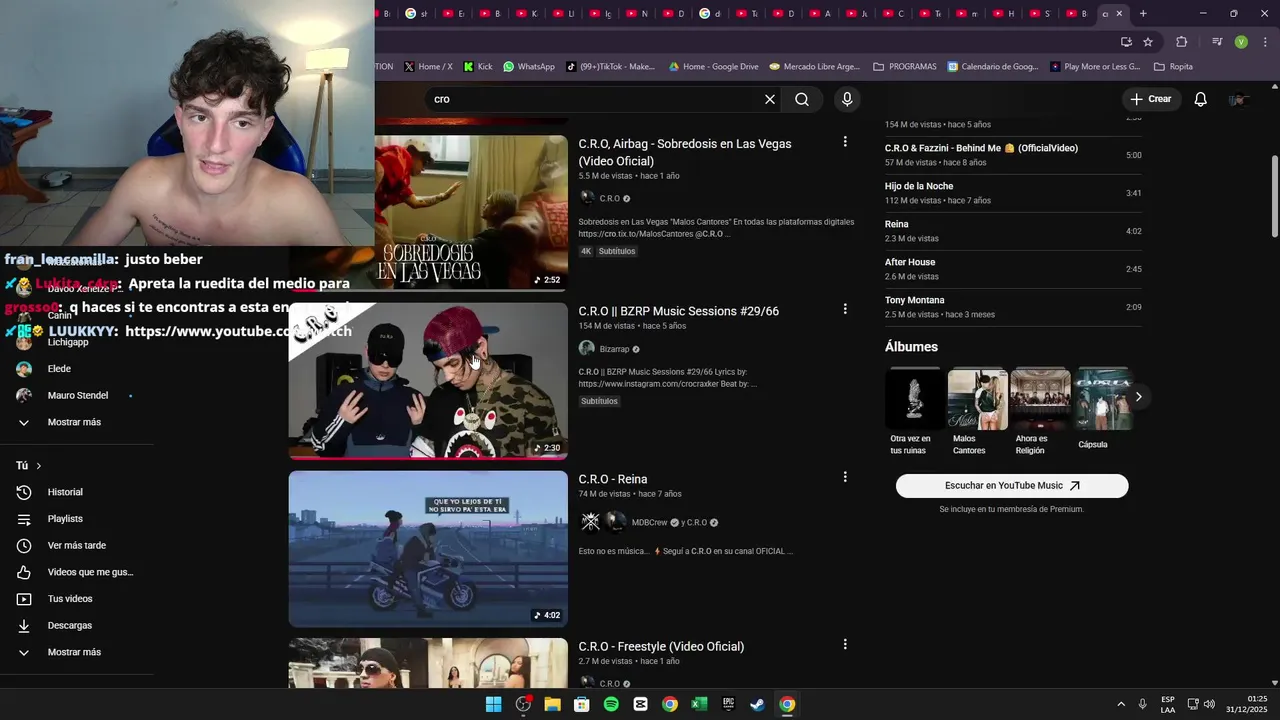Open File Explorer from the taskbar
The width and height of the screenshot is (1280, 720).
[x=552, y=704]
